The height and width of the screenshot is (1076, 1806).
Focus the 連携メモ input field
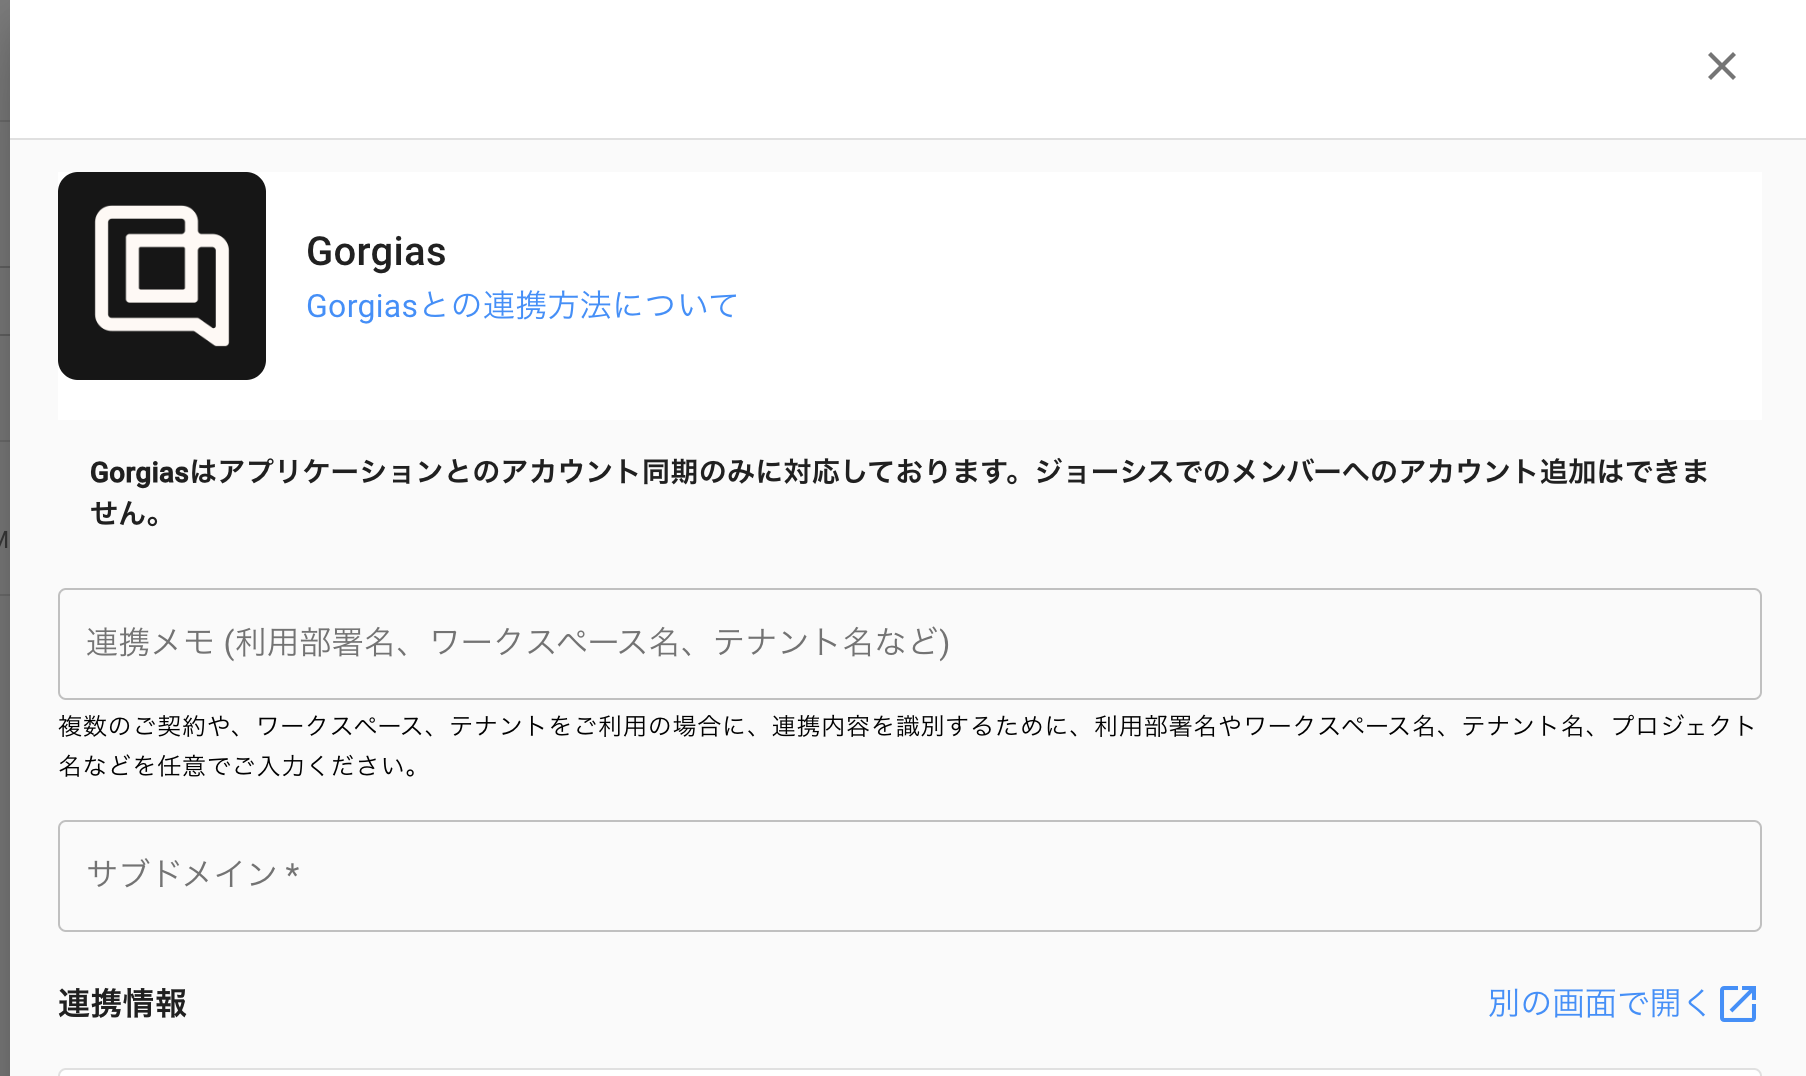coord(909,643)
